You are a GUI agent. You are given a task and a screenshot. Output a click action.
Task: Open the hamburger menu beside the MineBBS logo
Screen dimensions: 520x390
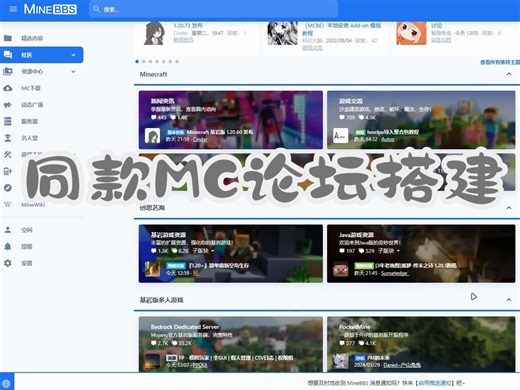pyautogui.click(x=13, y=9)
